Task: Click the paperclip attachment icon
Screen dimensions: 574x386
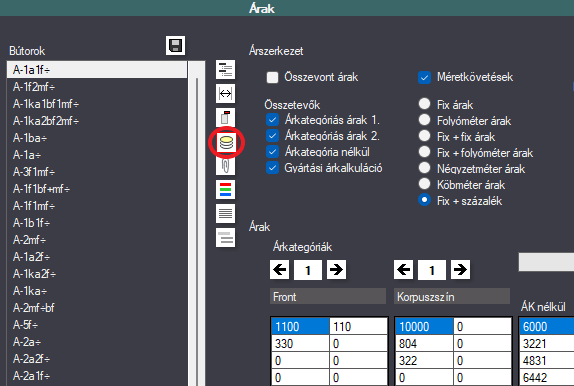Action: pyautogui.click(x=226, y=166)
